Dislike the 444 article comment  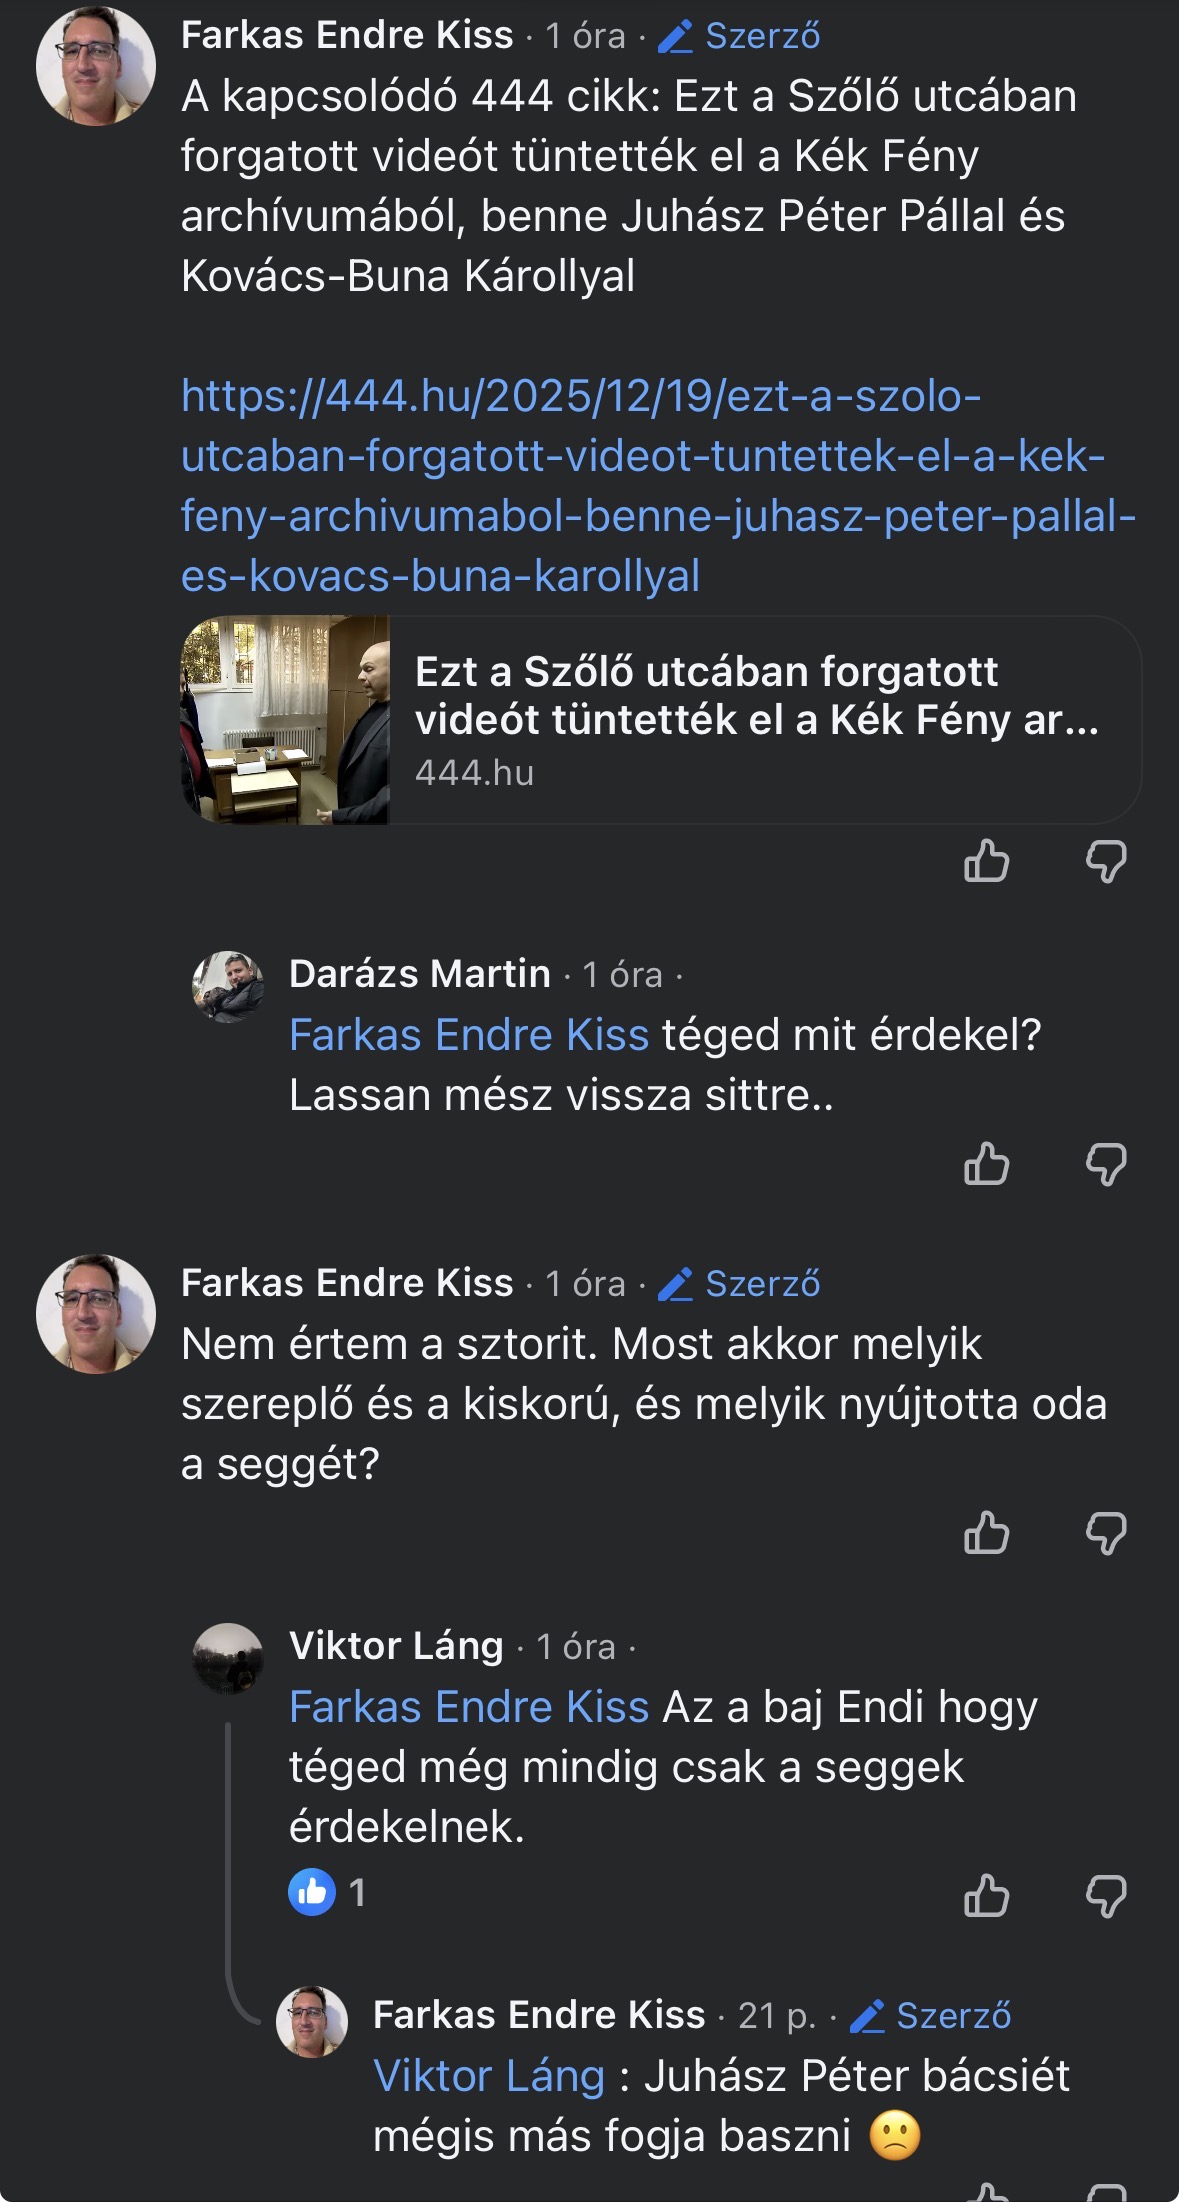click(1106, 861)
